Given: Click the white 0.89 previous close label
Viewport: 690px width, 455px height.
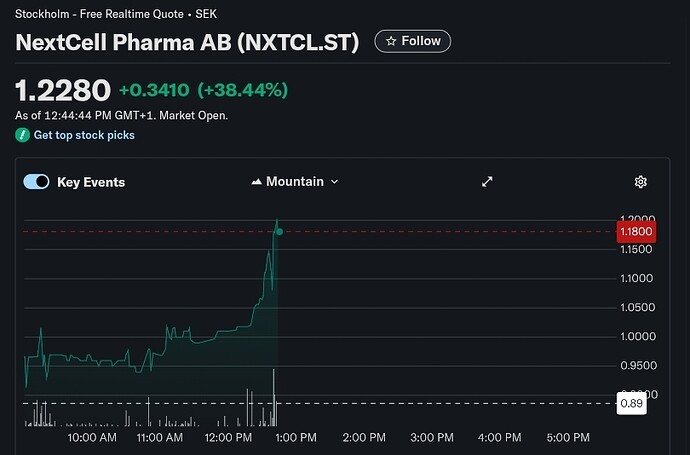Looking at the screenshot, I should click(x=632, y=404).
